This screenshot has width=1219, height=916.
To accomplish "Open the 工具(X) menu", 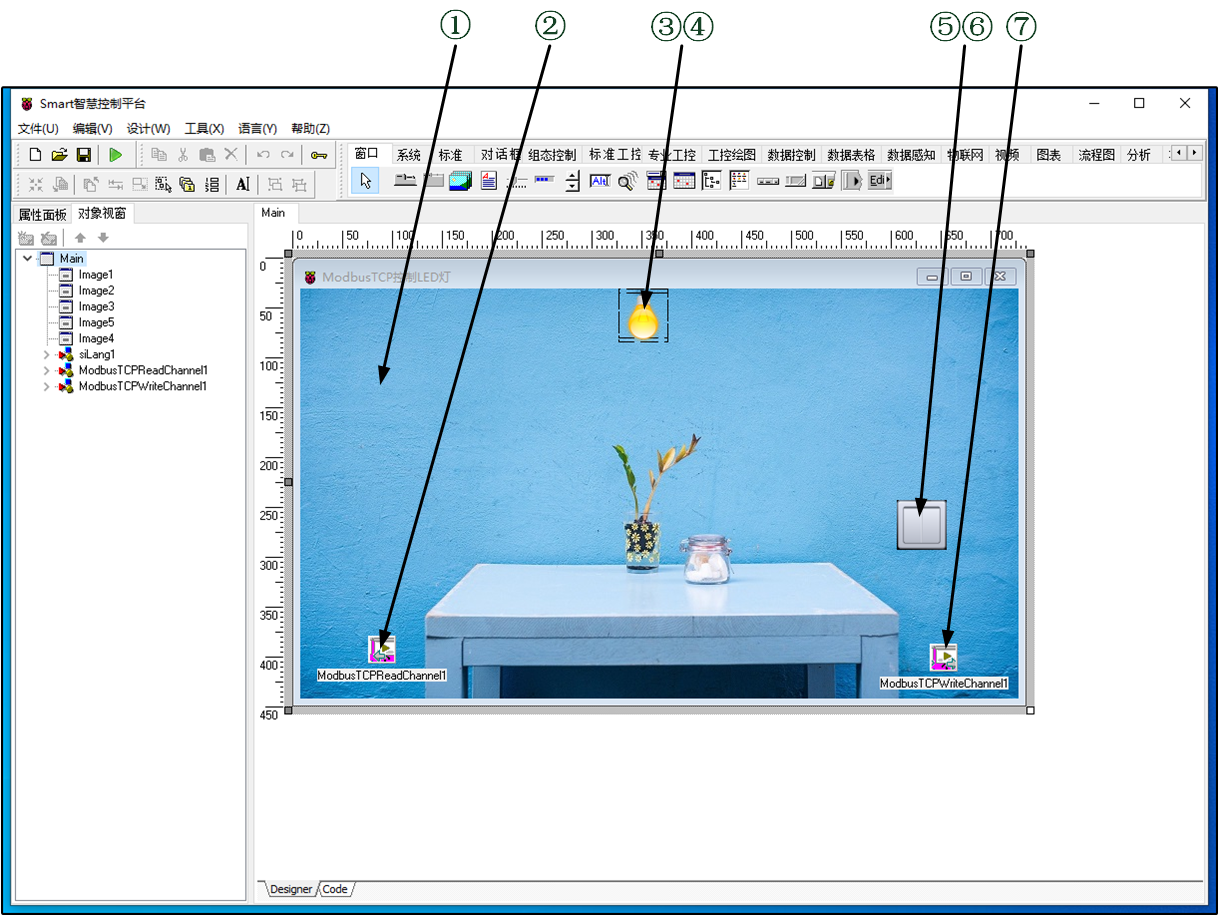I will pos(204,129).
